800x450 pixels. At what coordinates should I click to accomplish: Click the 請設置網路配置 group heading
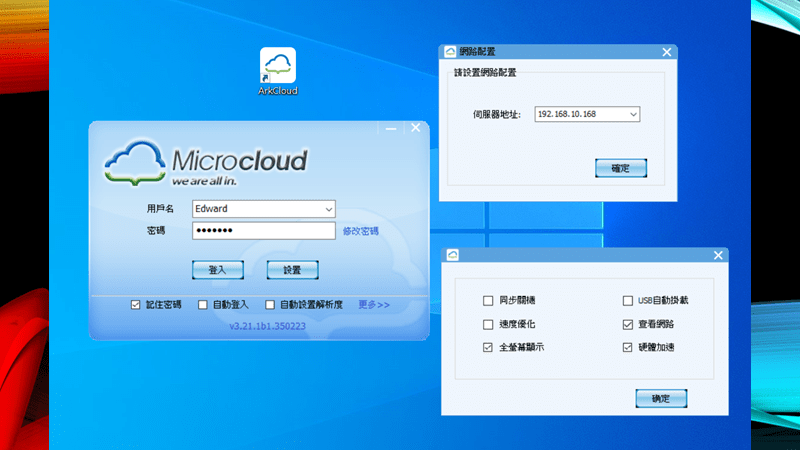(x=485, y=73)
